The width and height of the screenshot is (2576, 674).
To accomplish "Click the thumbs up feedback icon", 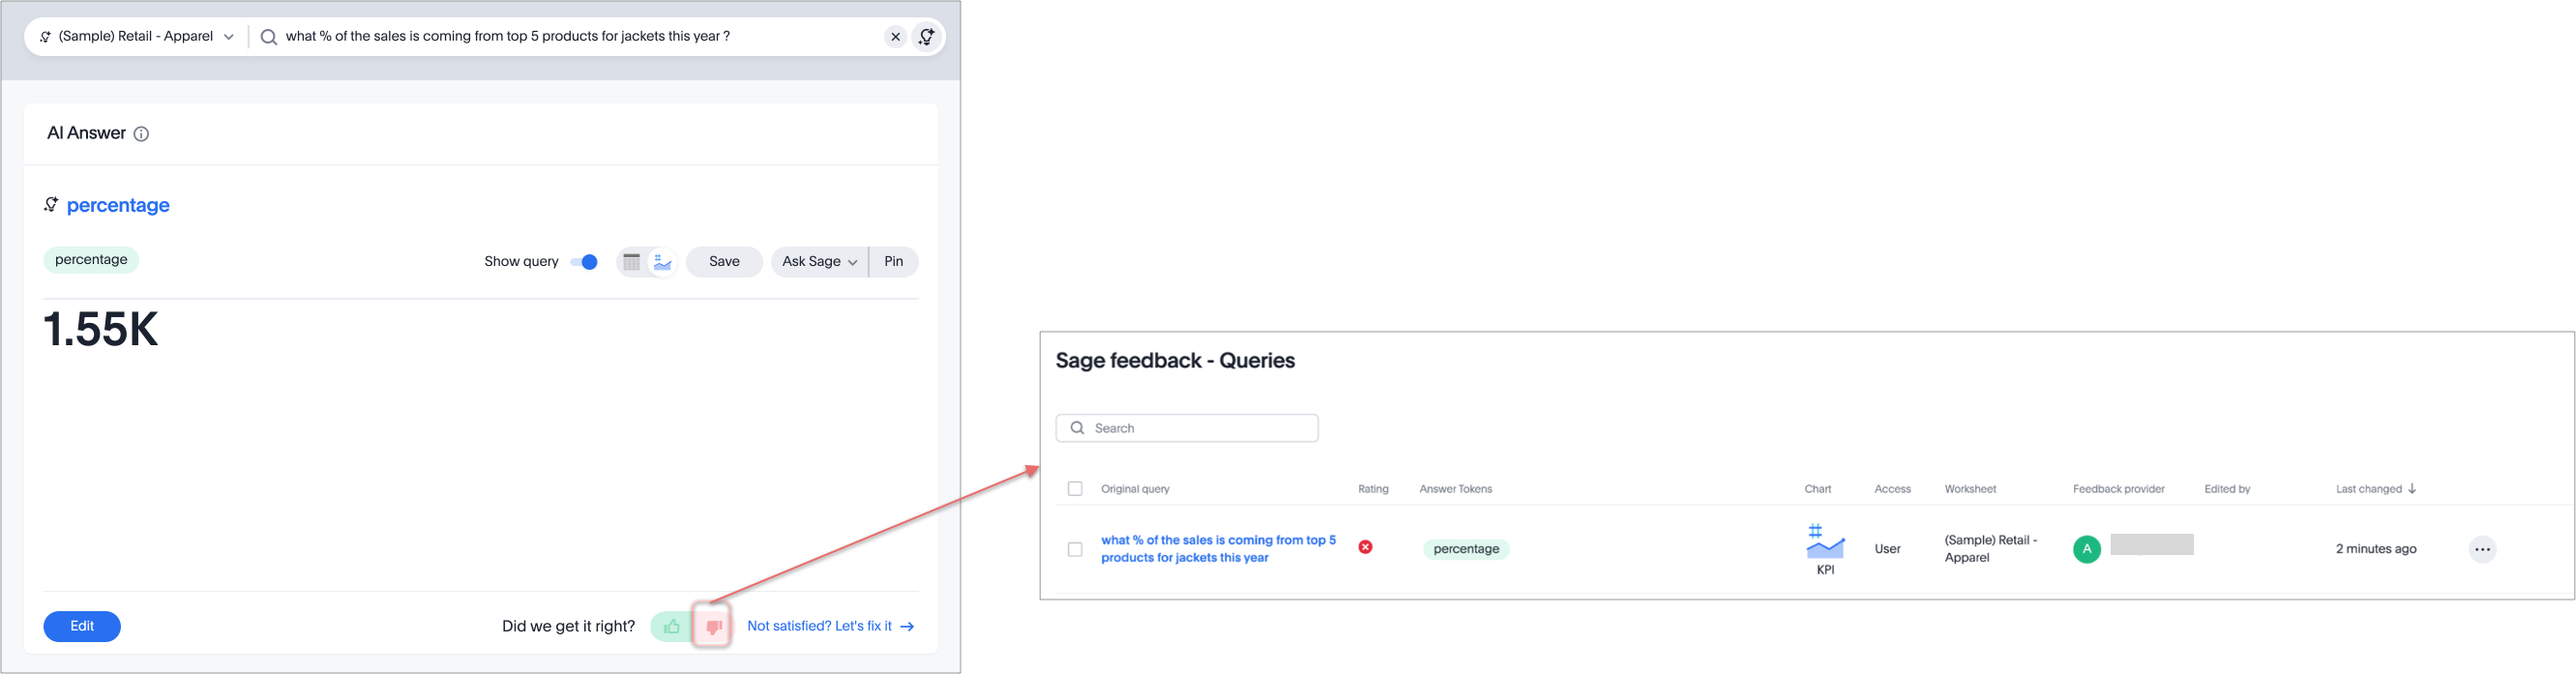I will [671, 627].
